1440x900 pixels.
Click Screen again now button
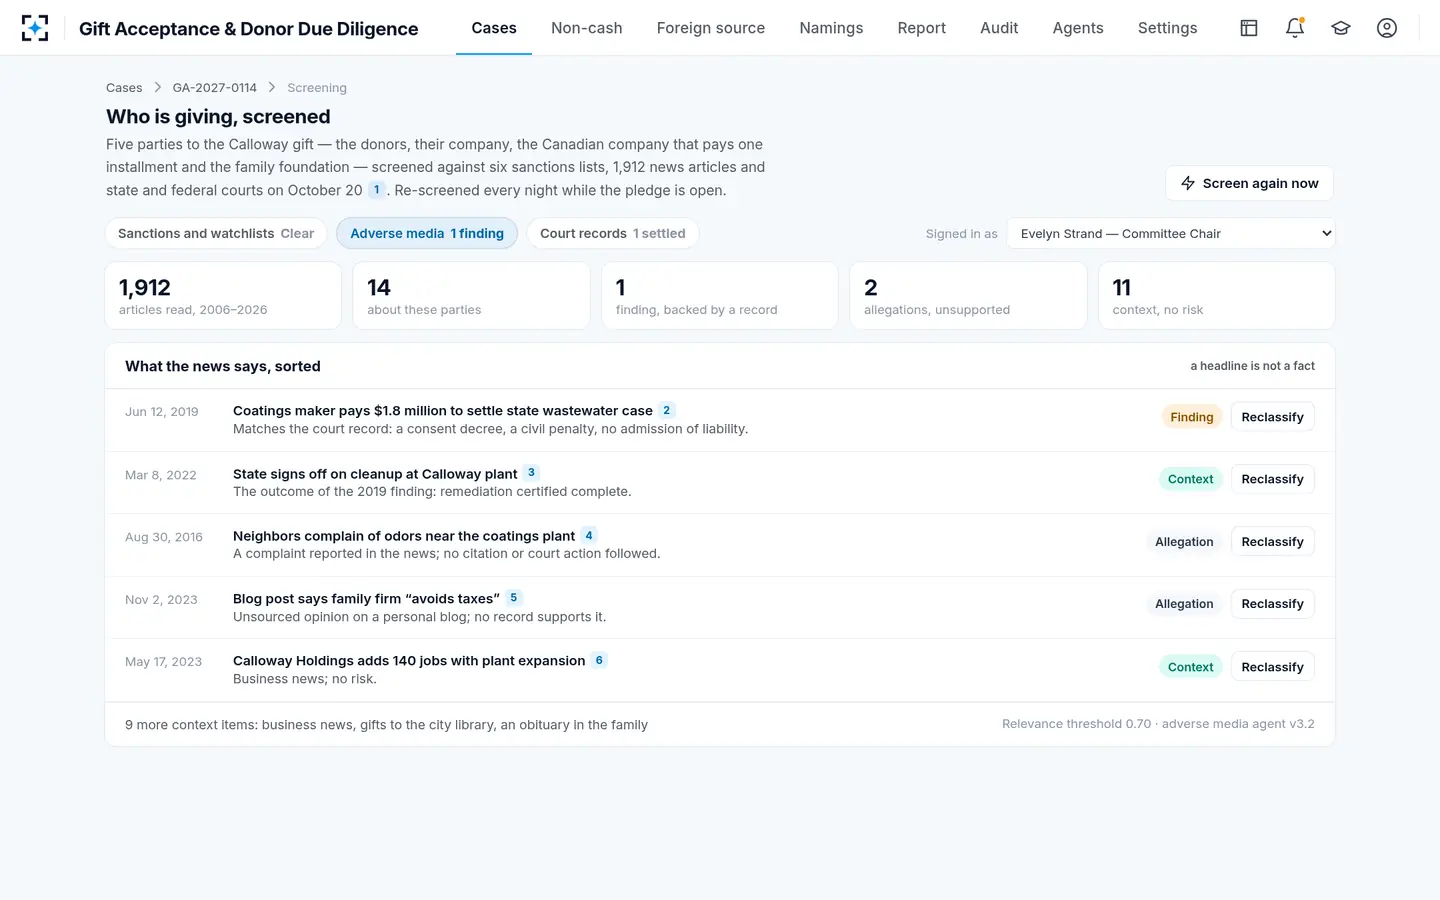[x=1250, y=183]
